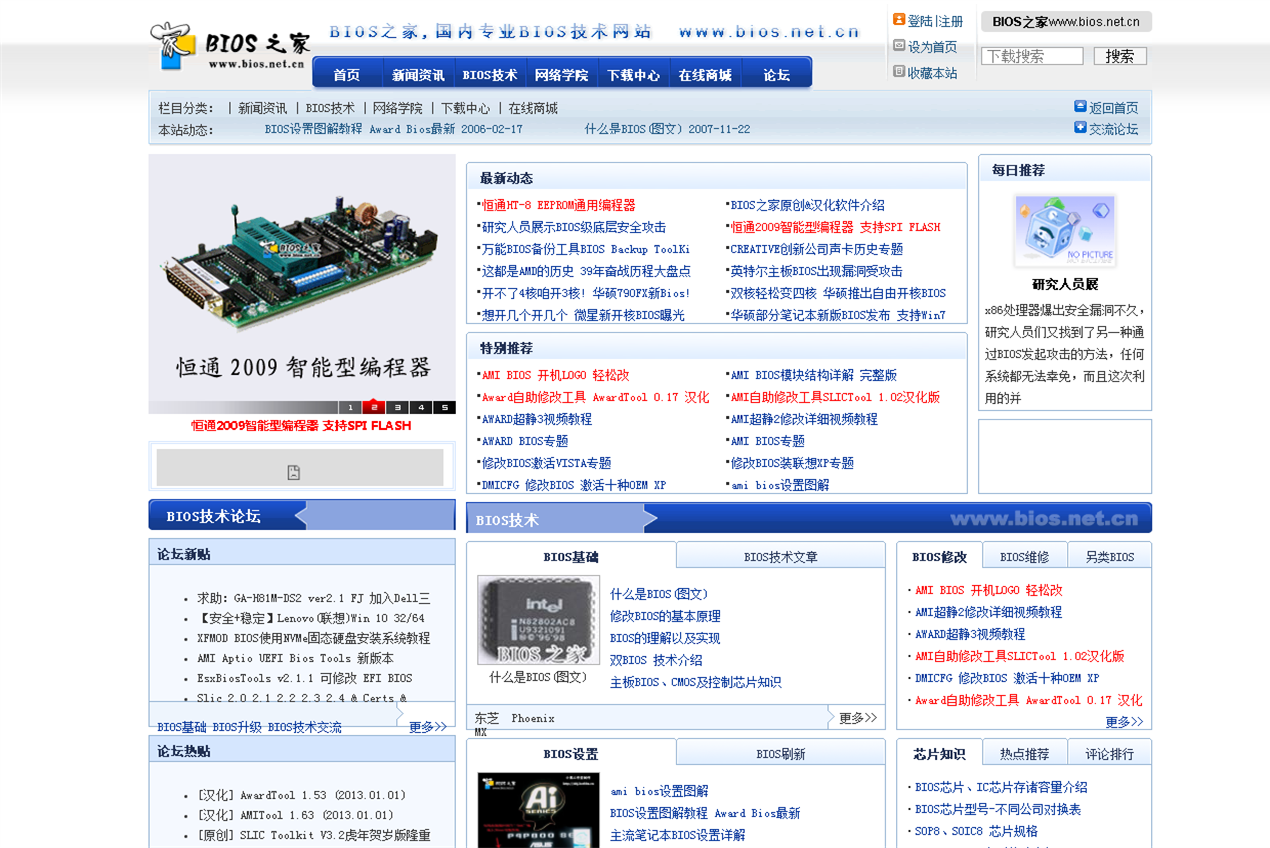Open 修改BIOS的基本原理 link
Image resolution: width=1270 pixels, height=848 pixels.
coord(665,616)
